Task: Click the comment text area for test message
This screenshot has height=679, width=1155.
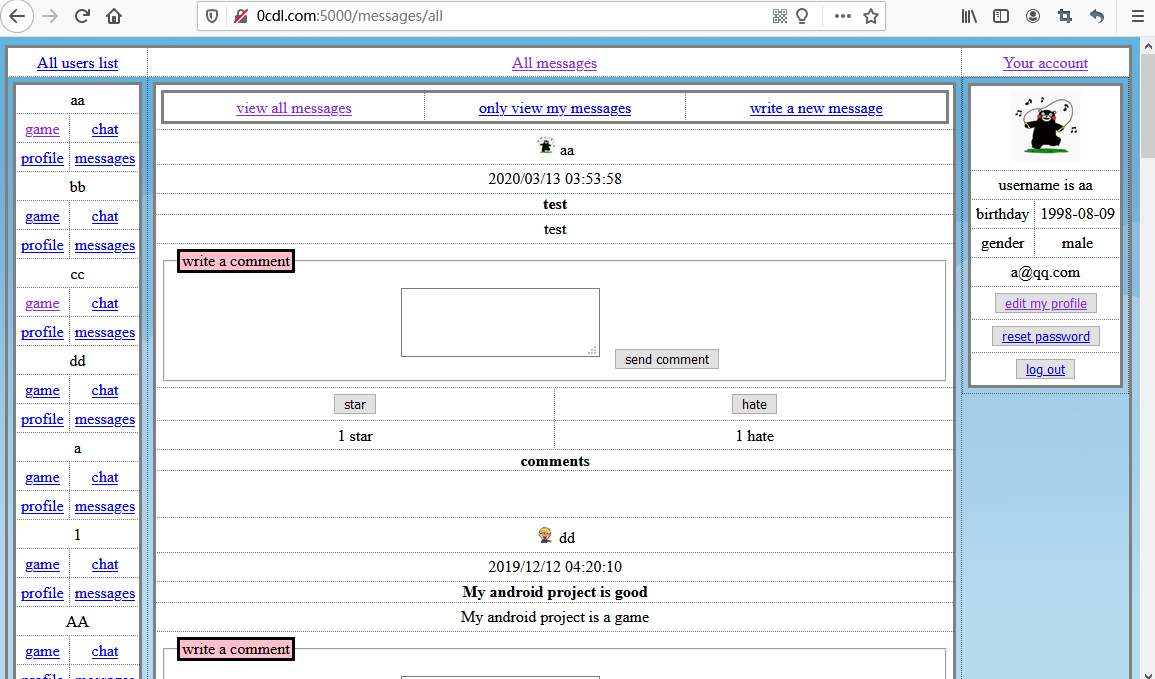Action: 500,322
